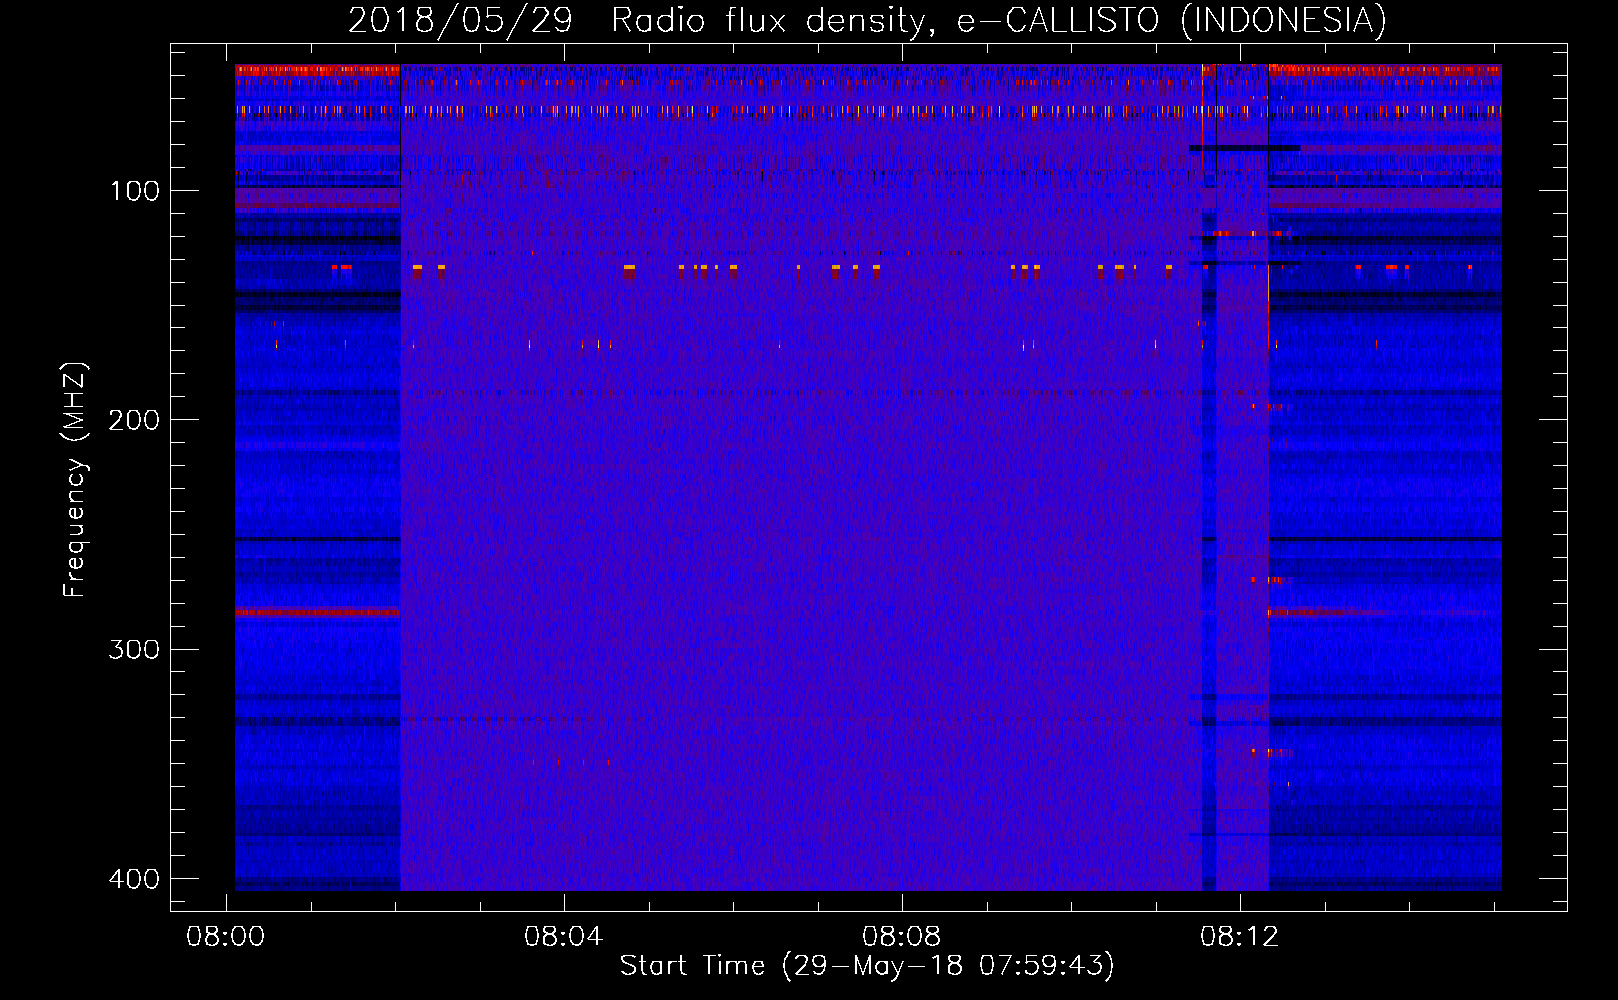Click the 100 tick label on the frequency axis

[134, 191]
